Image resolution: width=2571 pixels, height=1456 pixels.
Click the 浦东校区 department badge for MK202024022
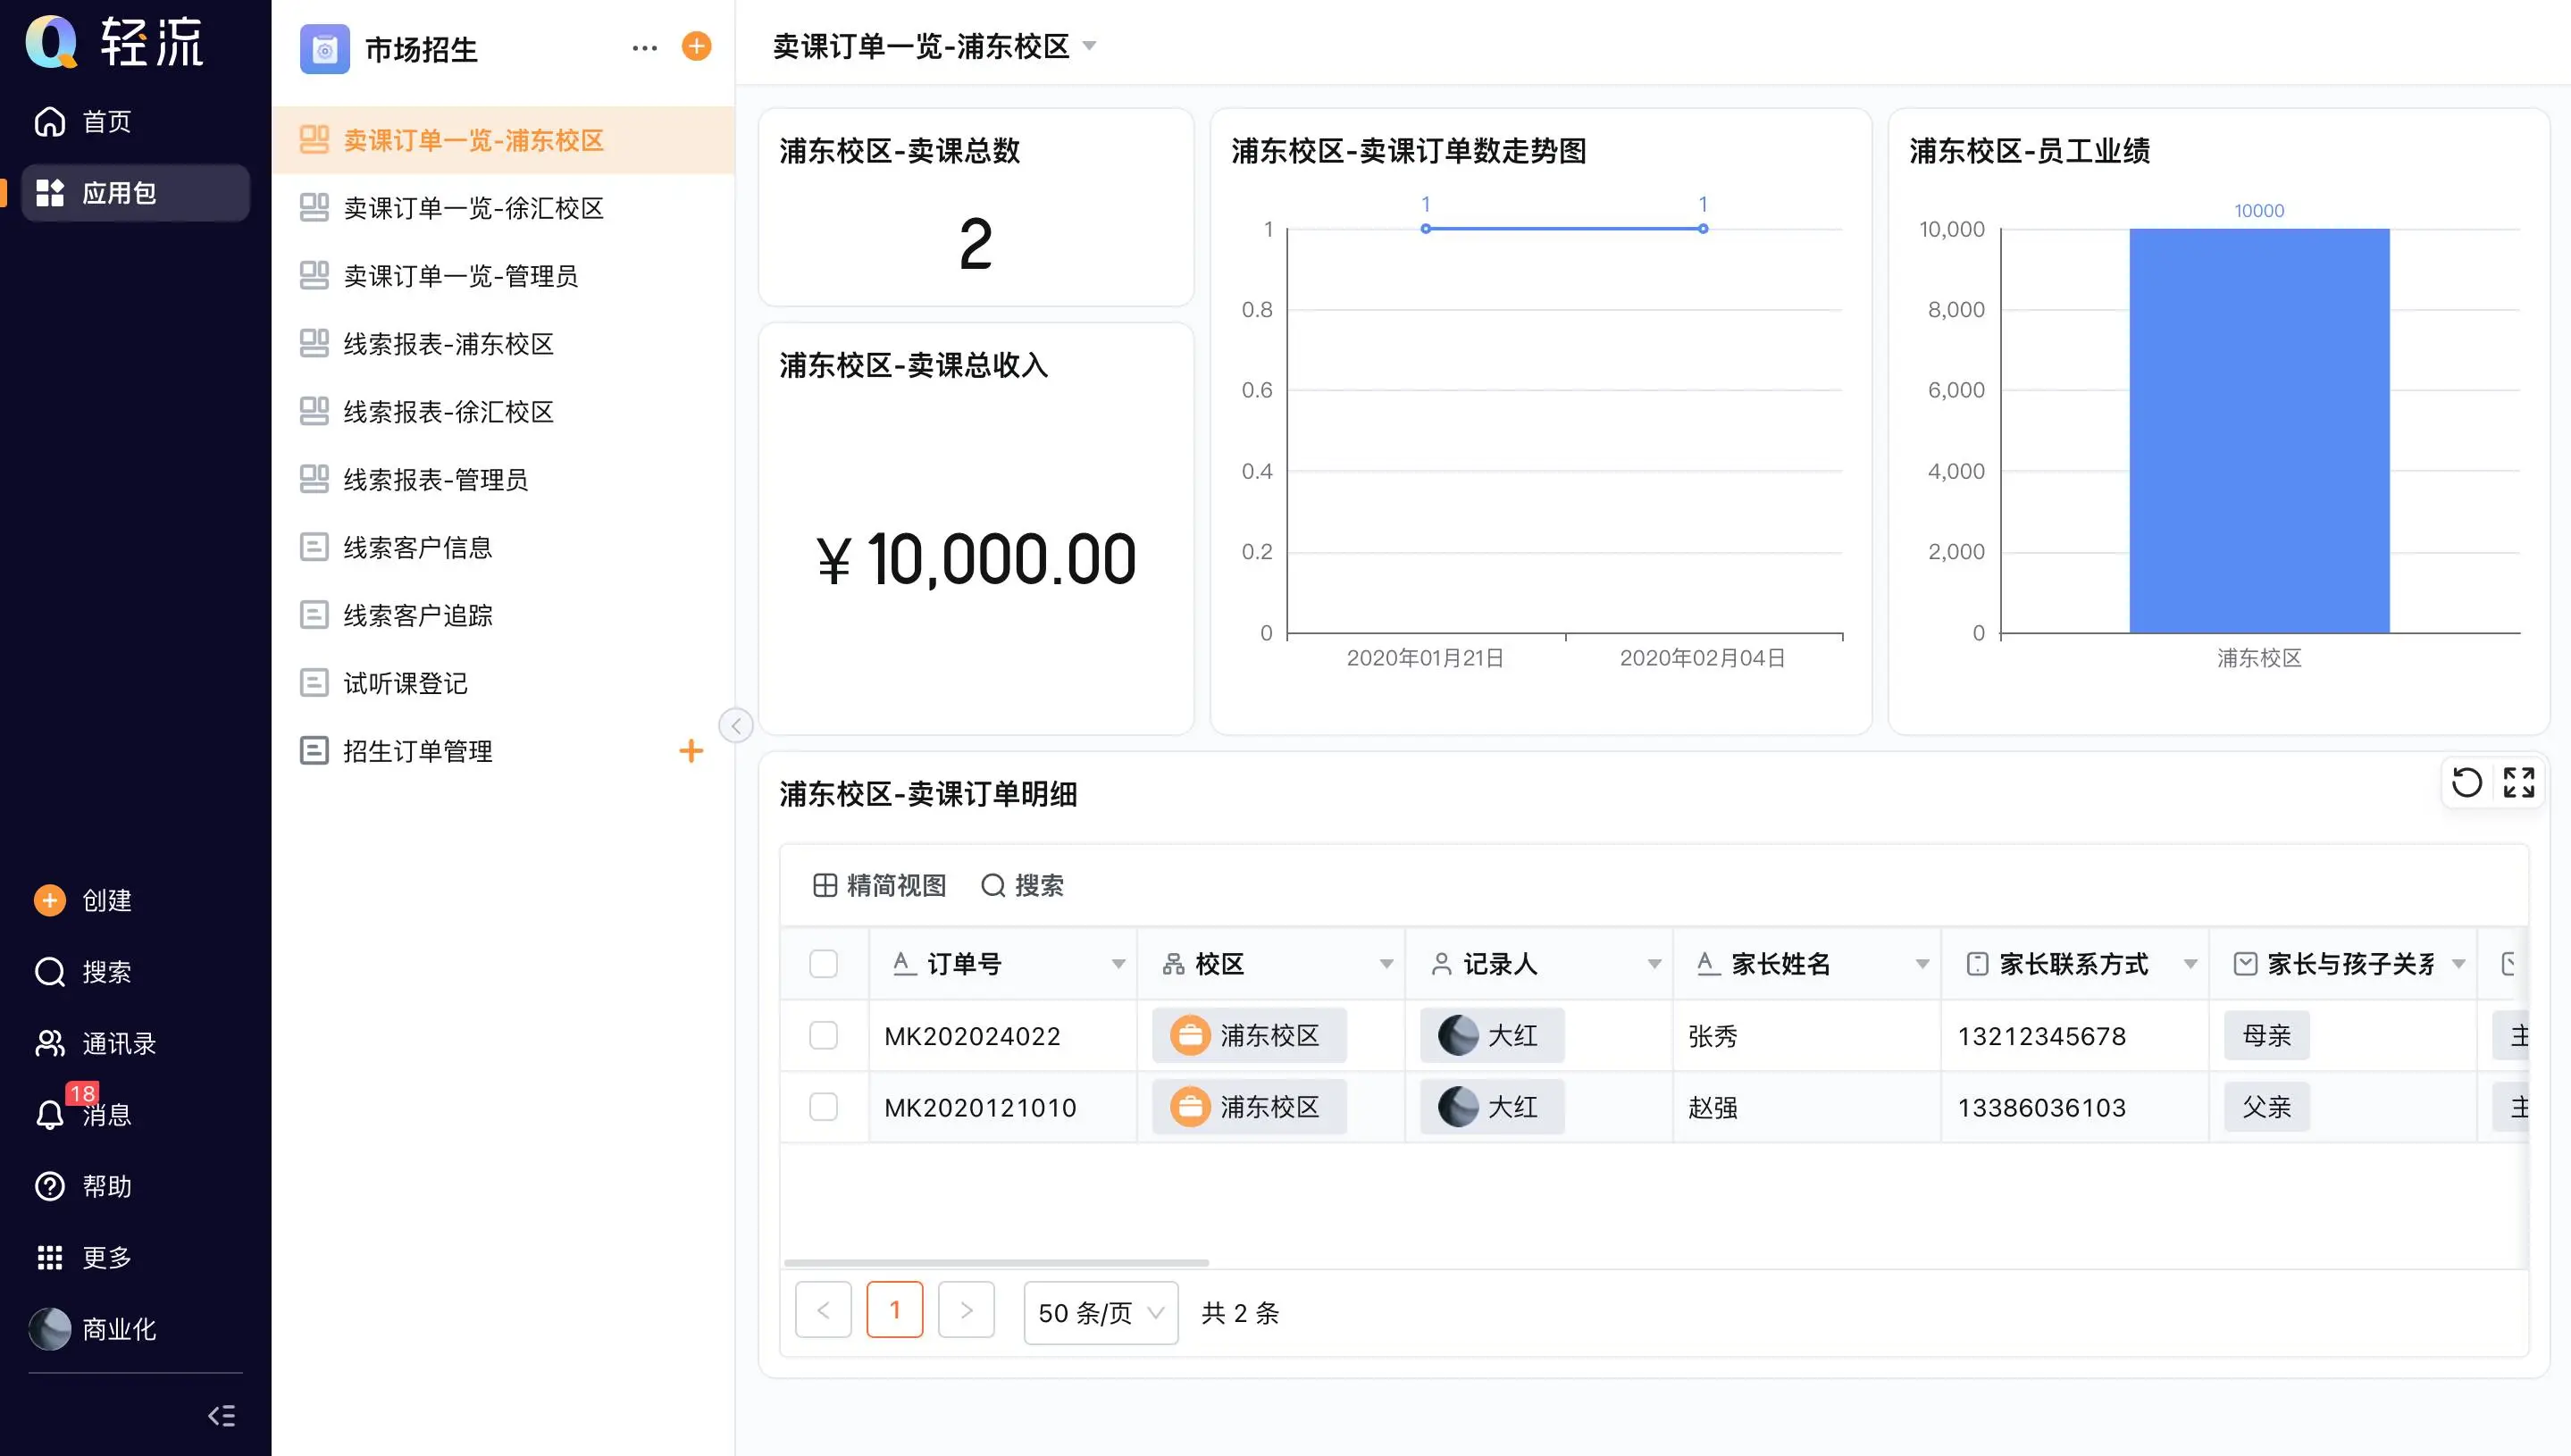1249,1035
